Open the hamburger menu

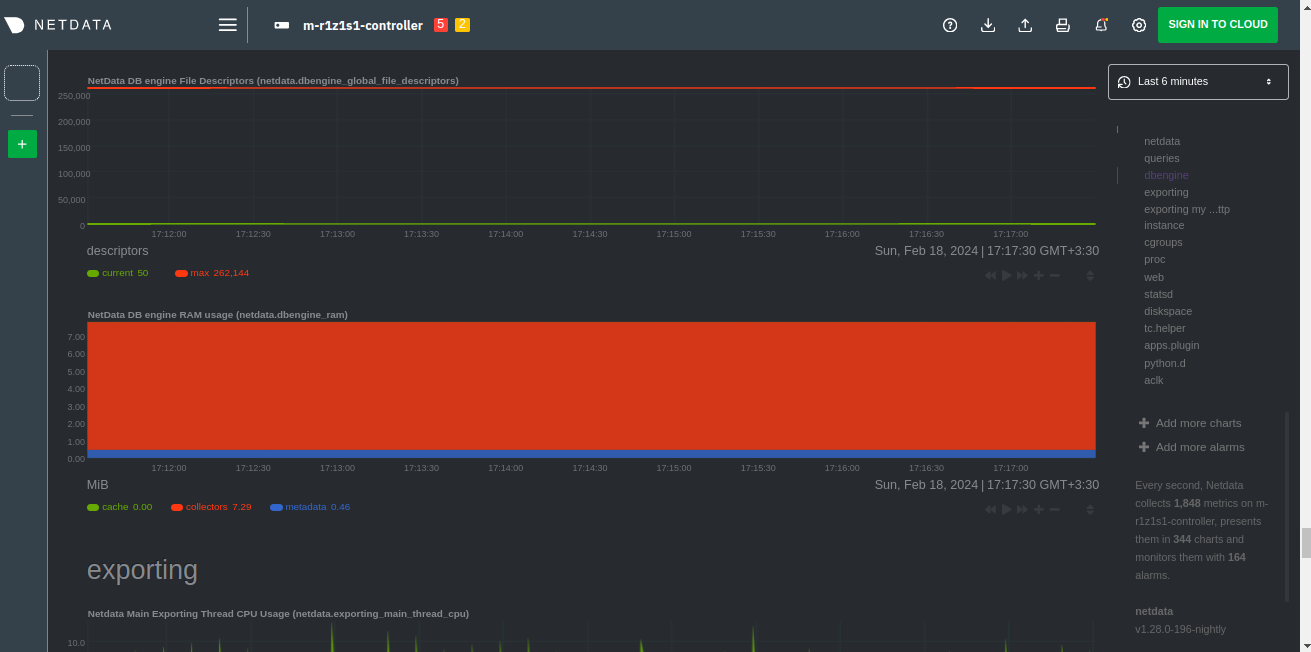[x=228, y=25]
